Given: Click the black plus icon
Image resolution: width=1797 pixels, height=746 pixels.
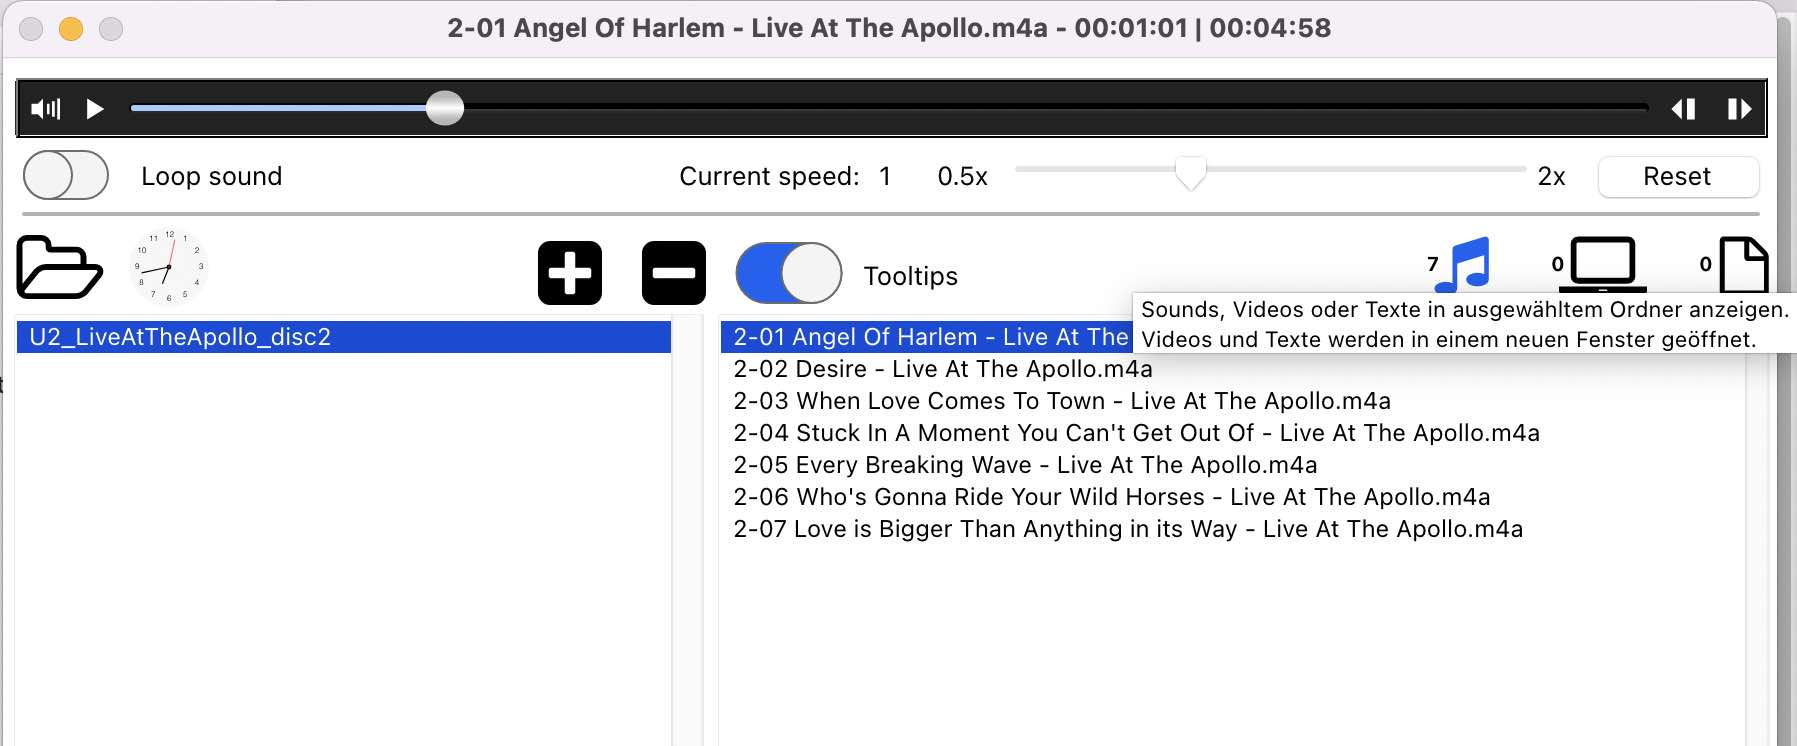Looking at the screenshot, I should (570, 273).
